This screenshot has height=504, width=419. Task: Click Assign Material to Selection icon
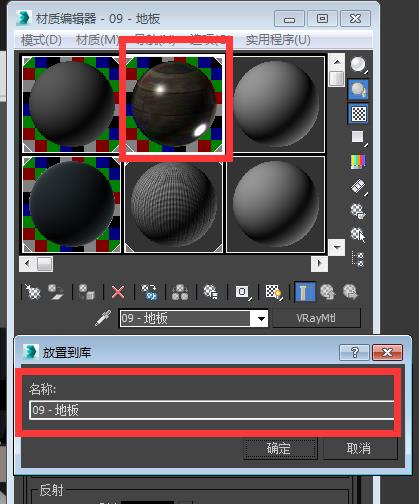[86, 292]
